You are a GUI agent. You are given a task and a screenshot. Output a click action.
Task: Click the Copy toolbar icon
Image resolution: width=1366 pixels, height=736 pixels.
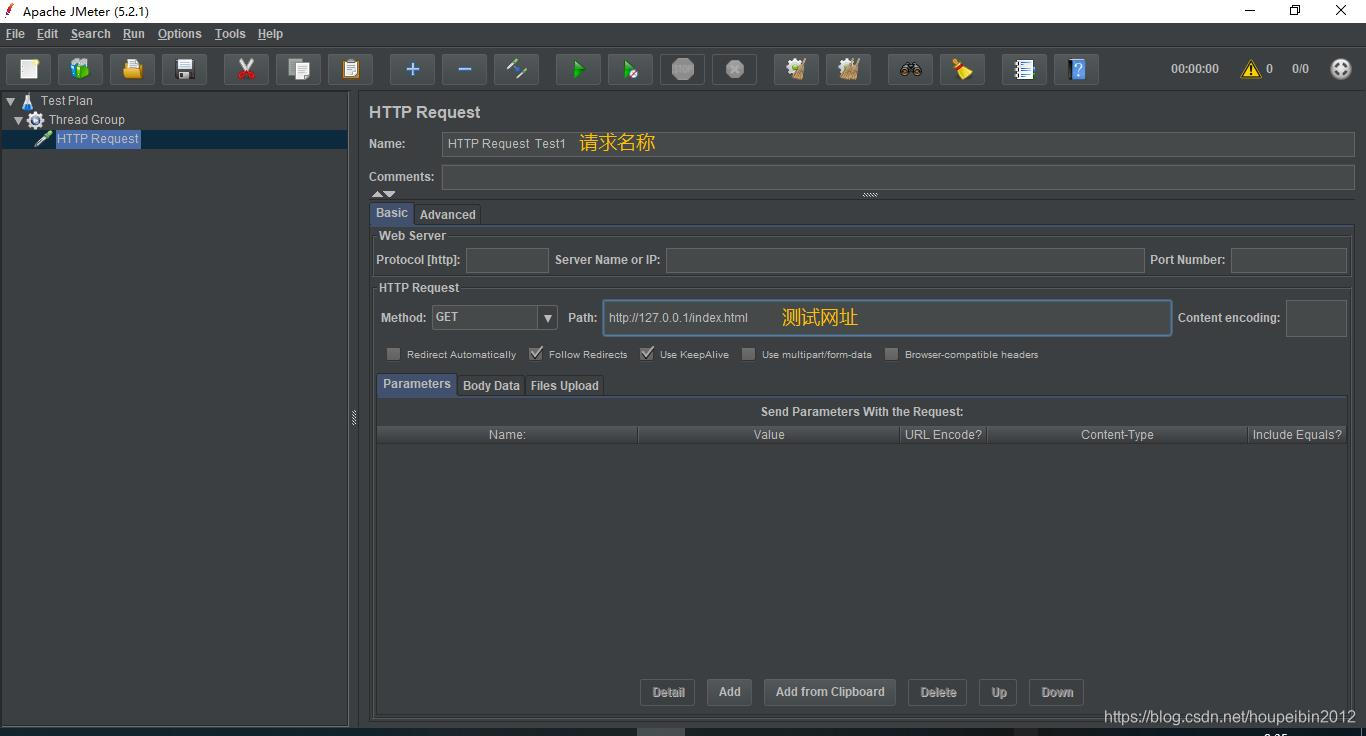tap(298, 69)
